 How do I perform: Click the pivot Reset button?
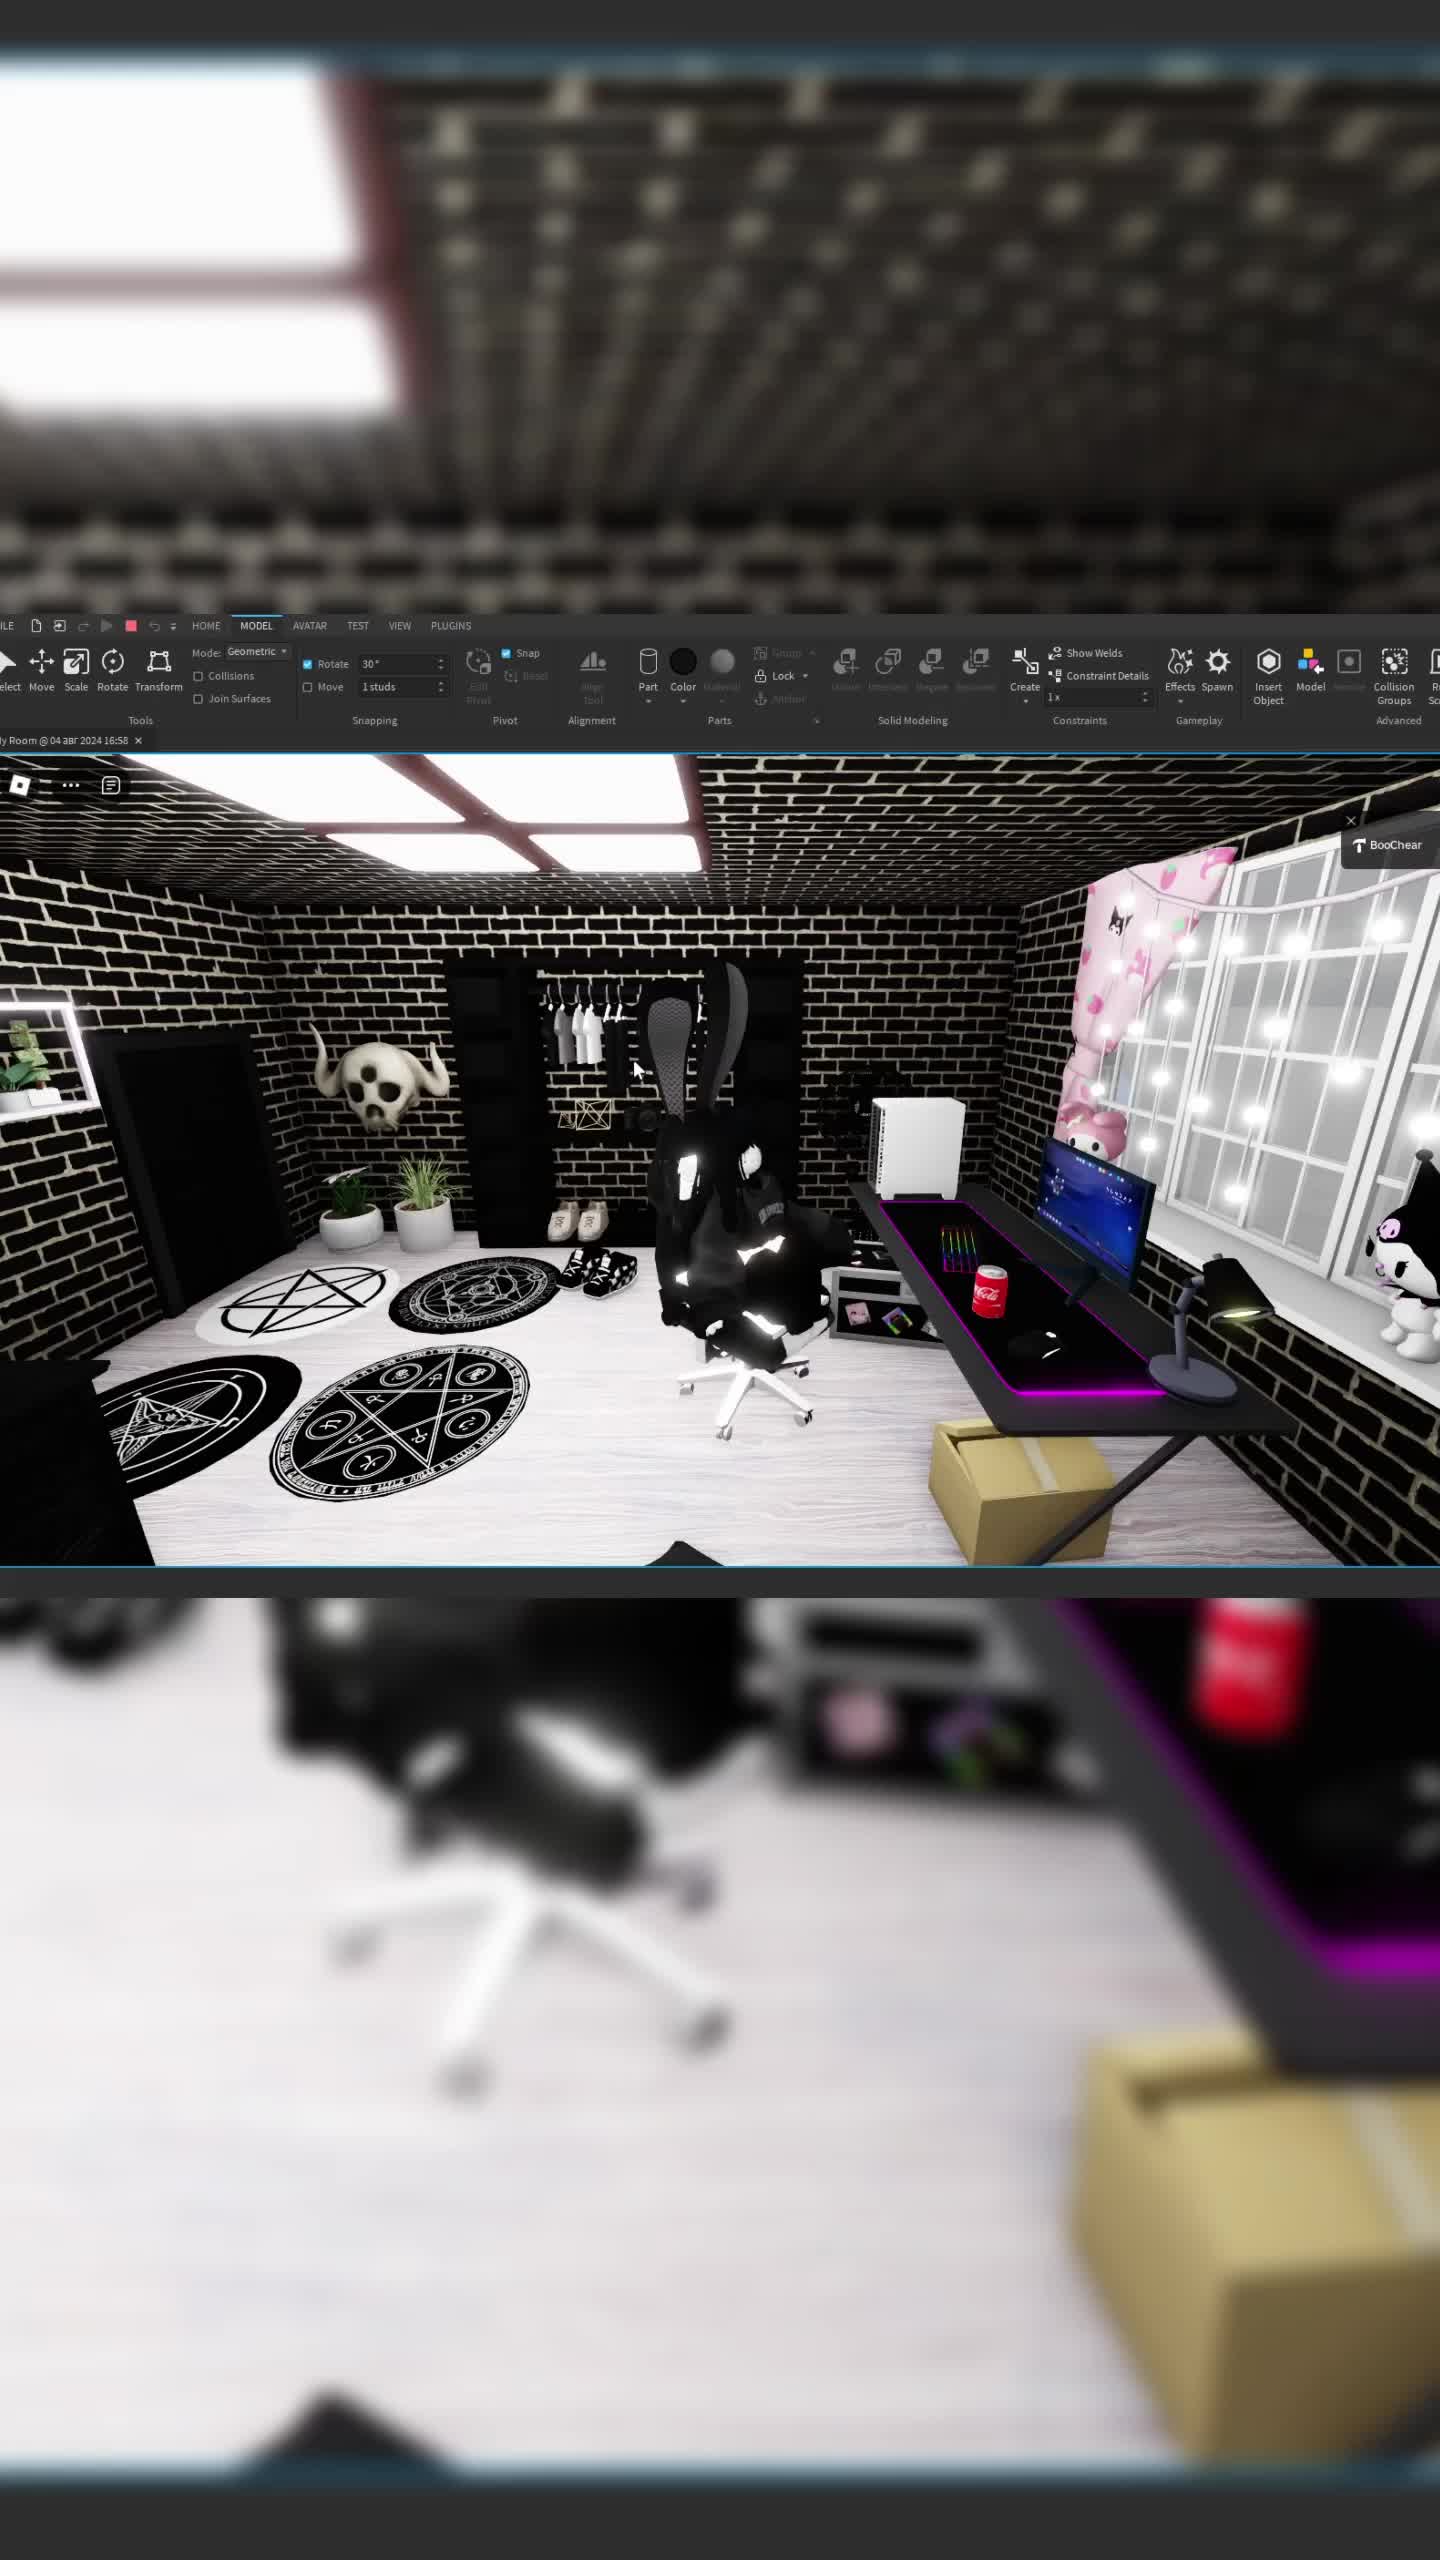coord(528,676)
